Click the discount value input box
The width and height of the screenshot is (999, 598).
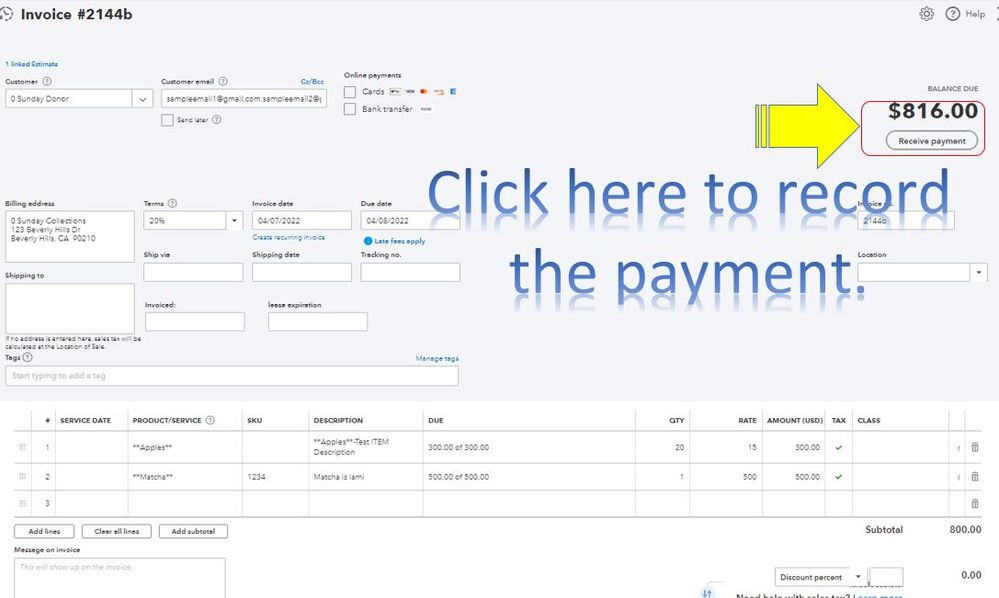point(886,577)
